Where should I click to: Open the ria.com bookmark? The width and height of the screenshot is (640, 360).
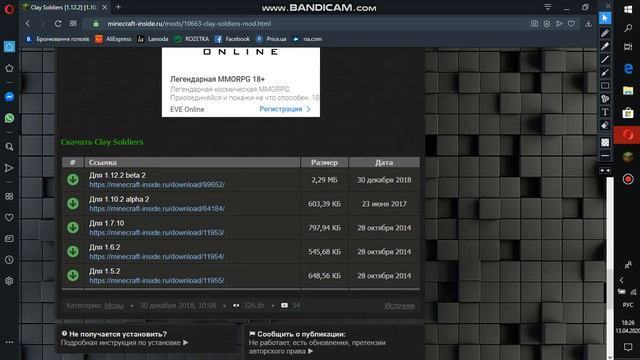point(307,39)
